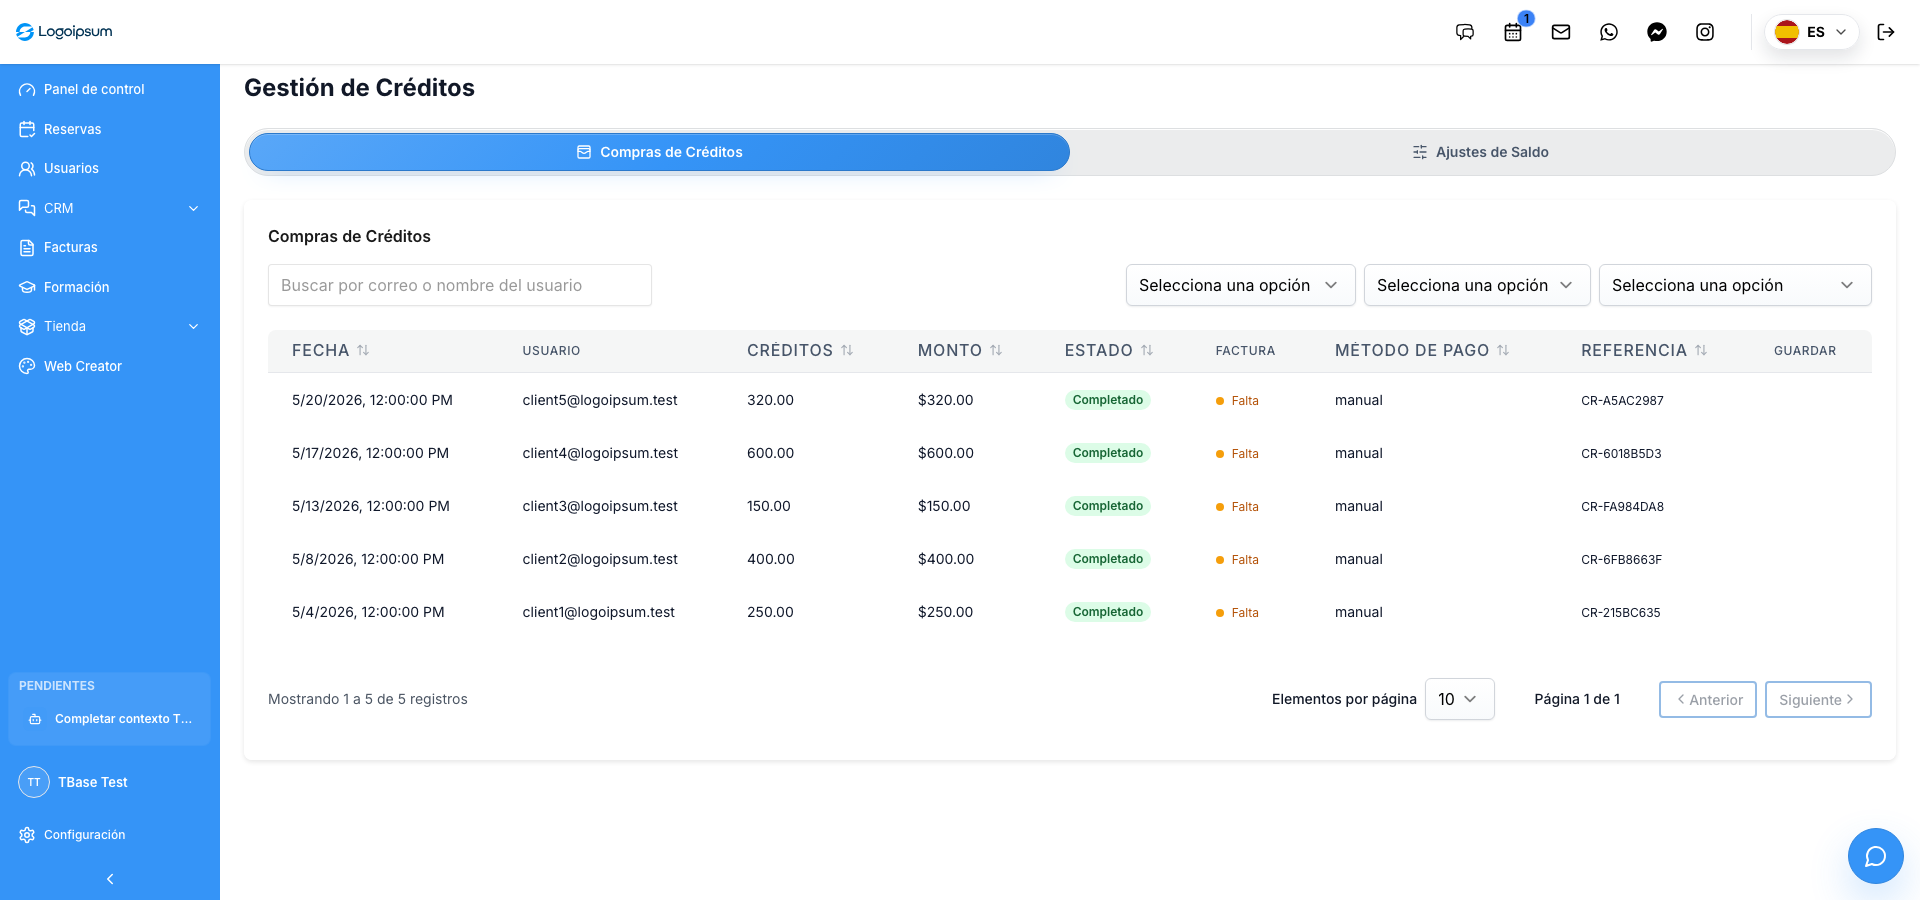Focus the search by email or name field
The width and height of the screenshot is (1920, 900).
pyautogui.click(x=460, y=285)
